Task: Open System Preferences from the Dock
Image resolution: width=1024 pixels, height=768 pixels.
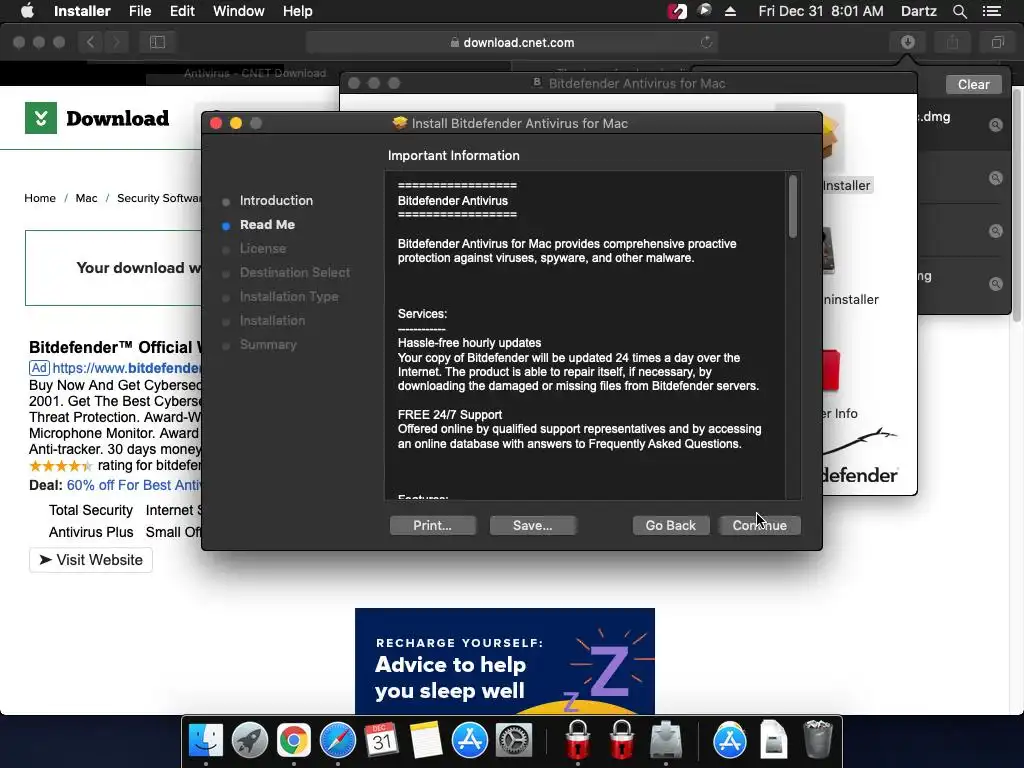Action: pos(514,741)
